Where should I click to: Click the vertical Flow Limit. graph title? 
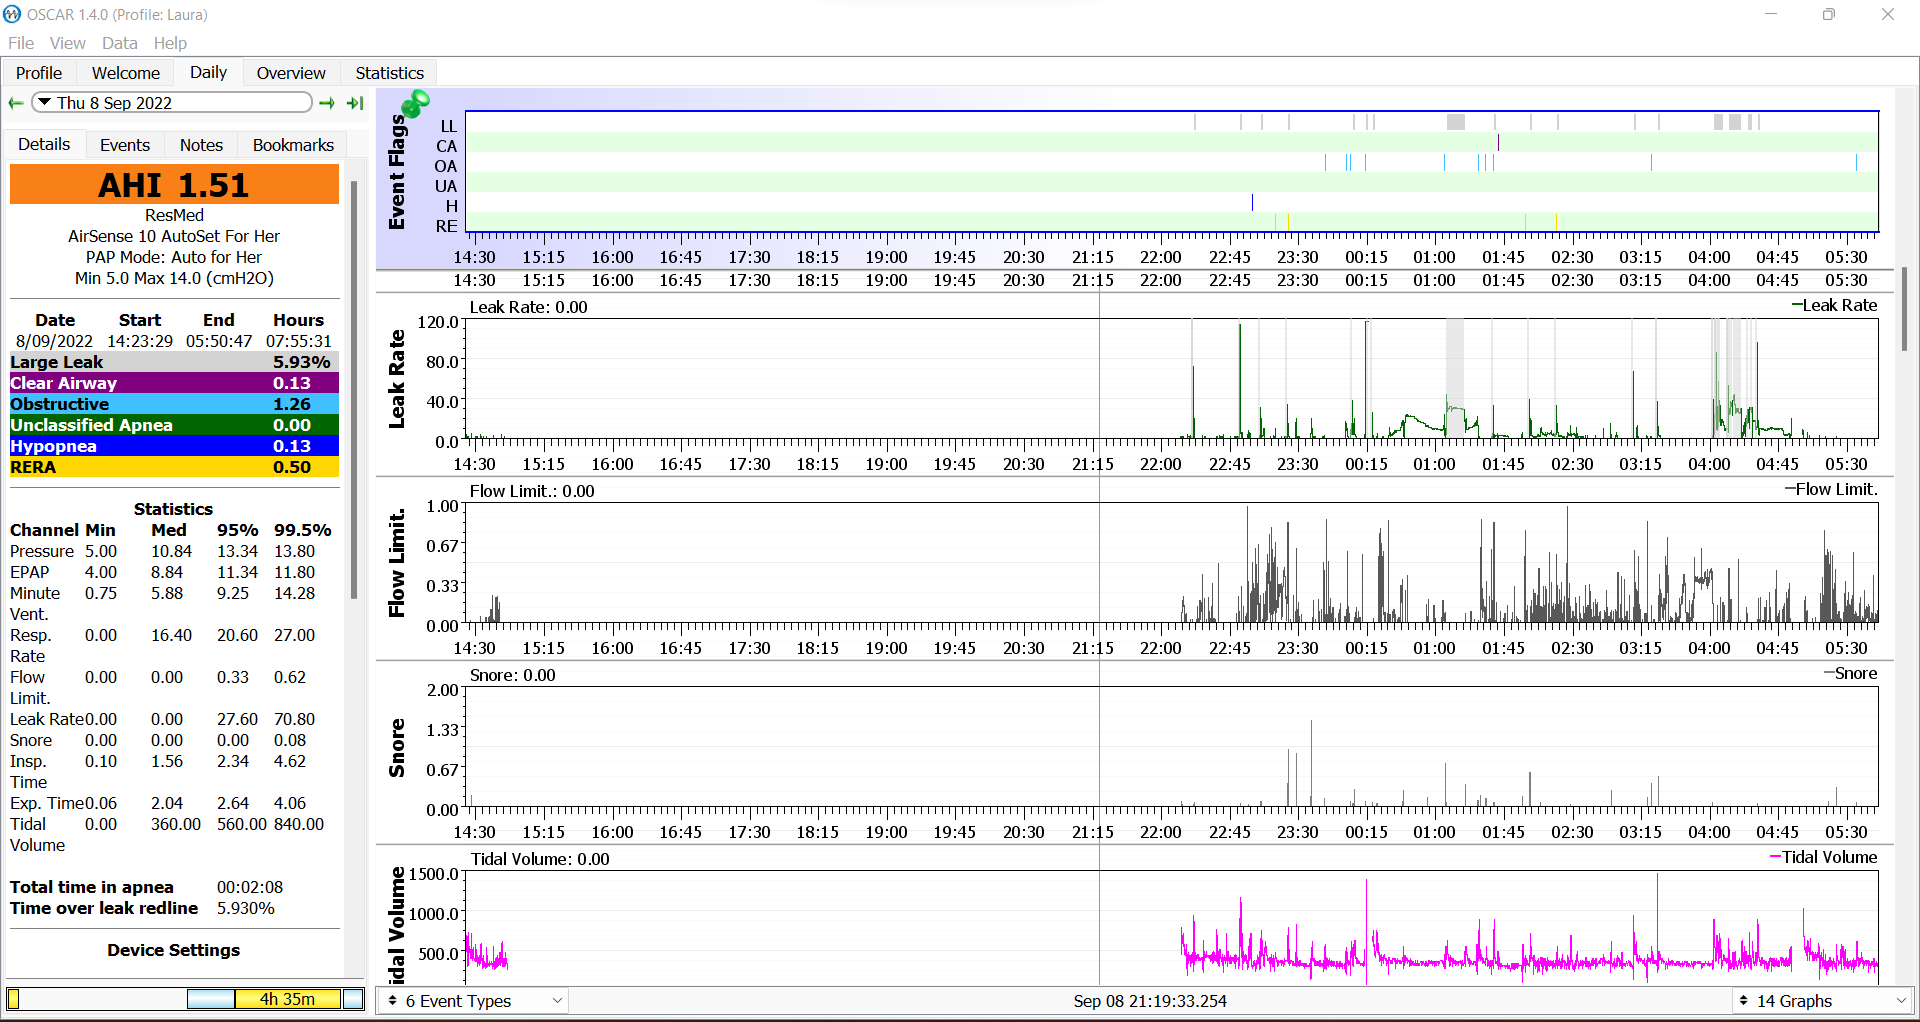[397, 563]
